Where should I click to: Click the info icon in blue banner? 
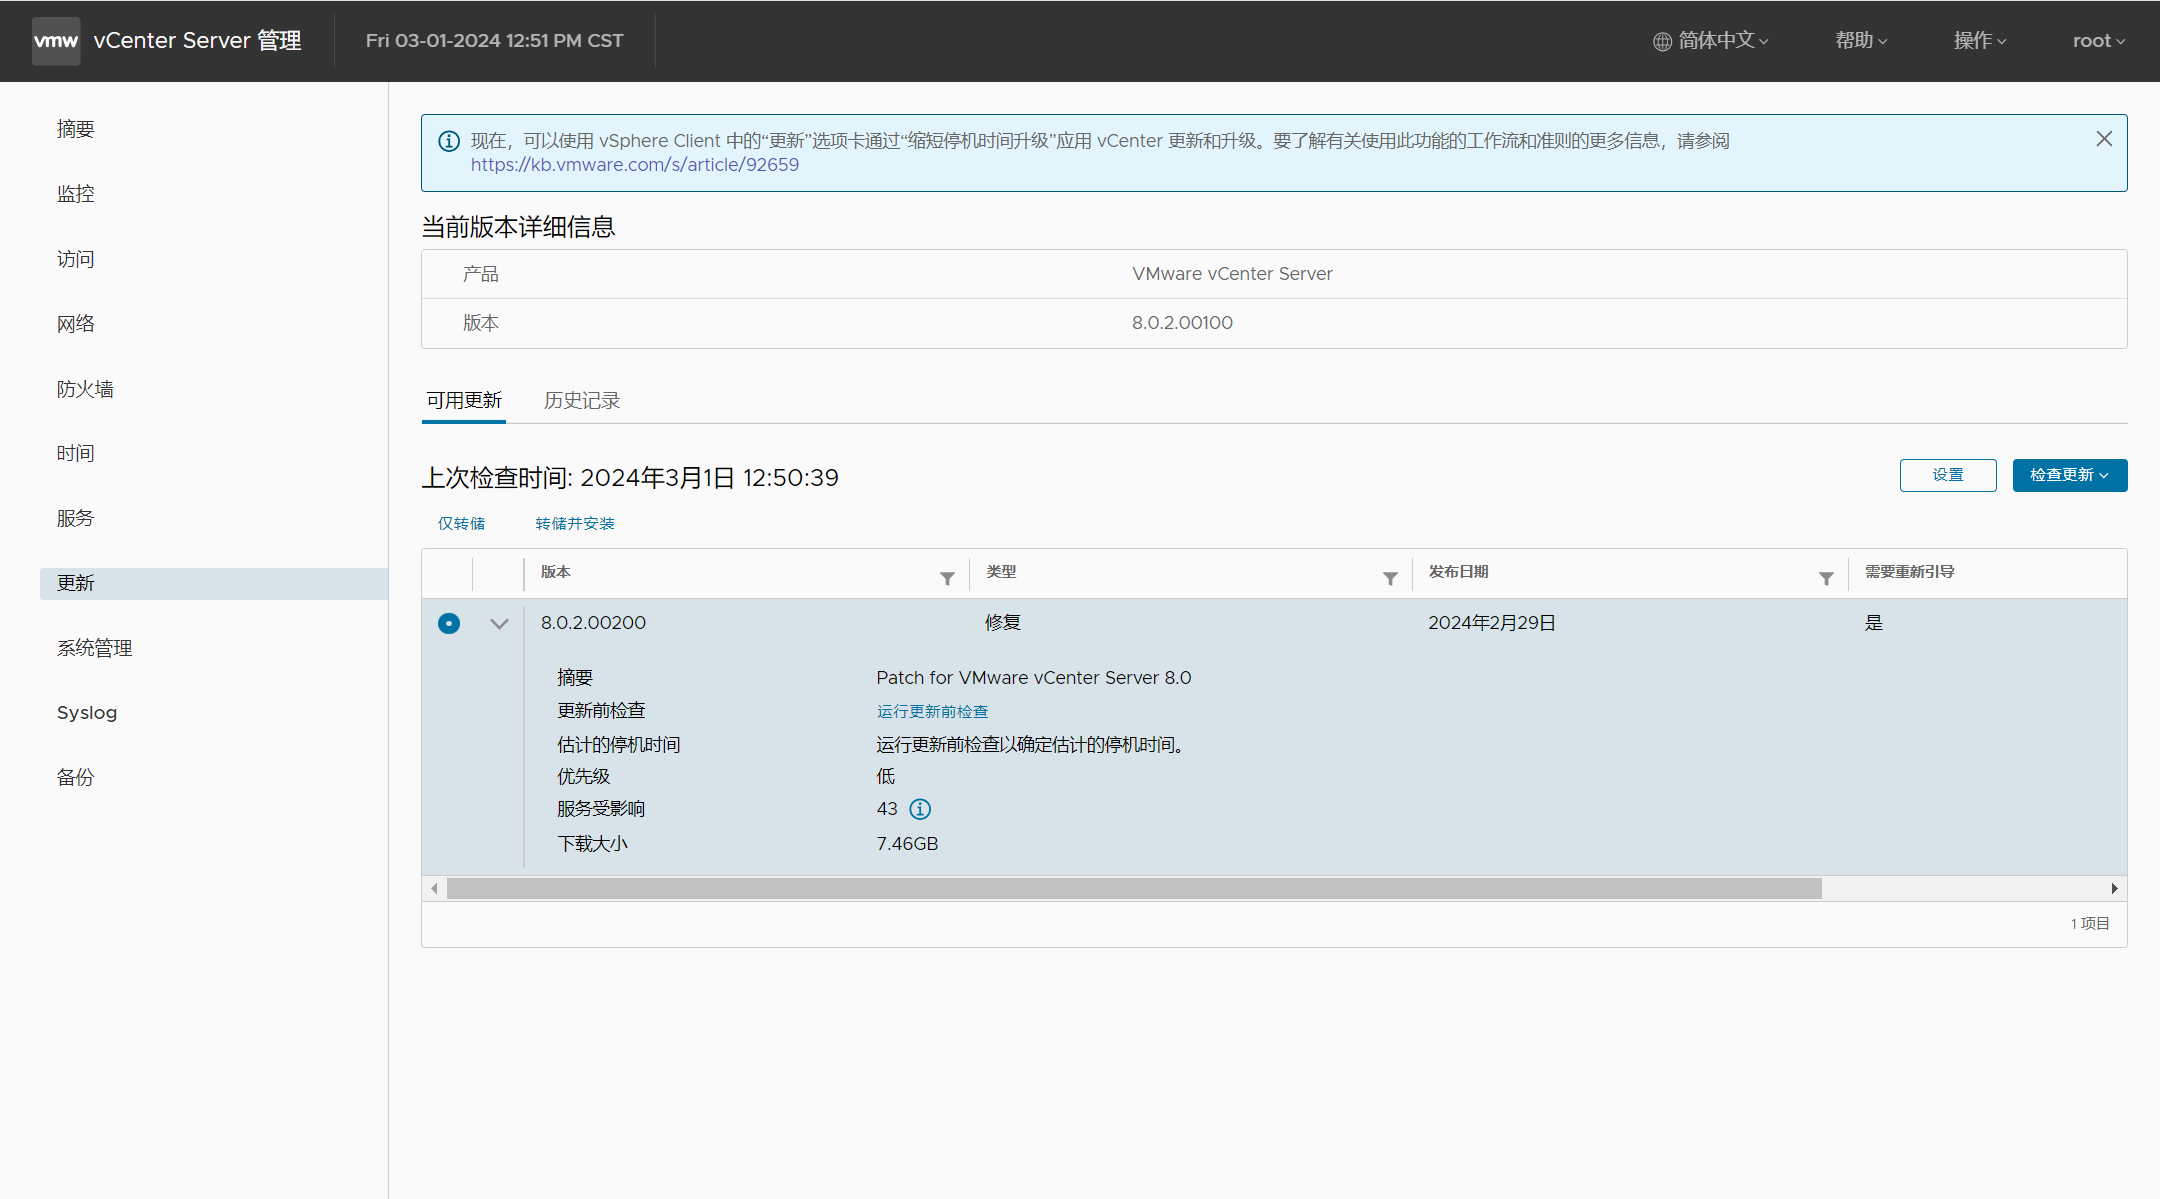tap(449, 141)
